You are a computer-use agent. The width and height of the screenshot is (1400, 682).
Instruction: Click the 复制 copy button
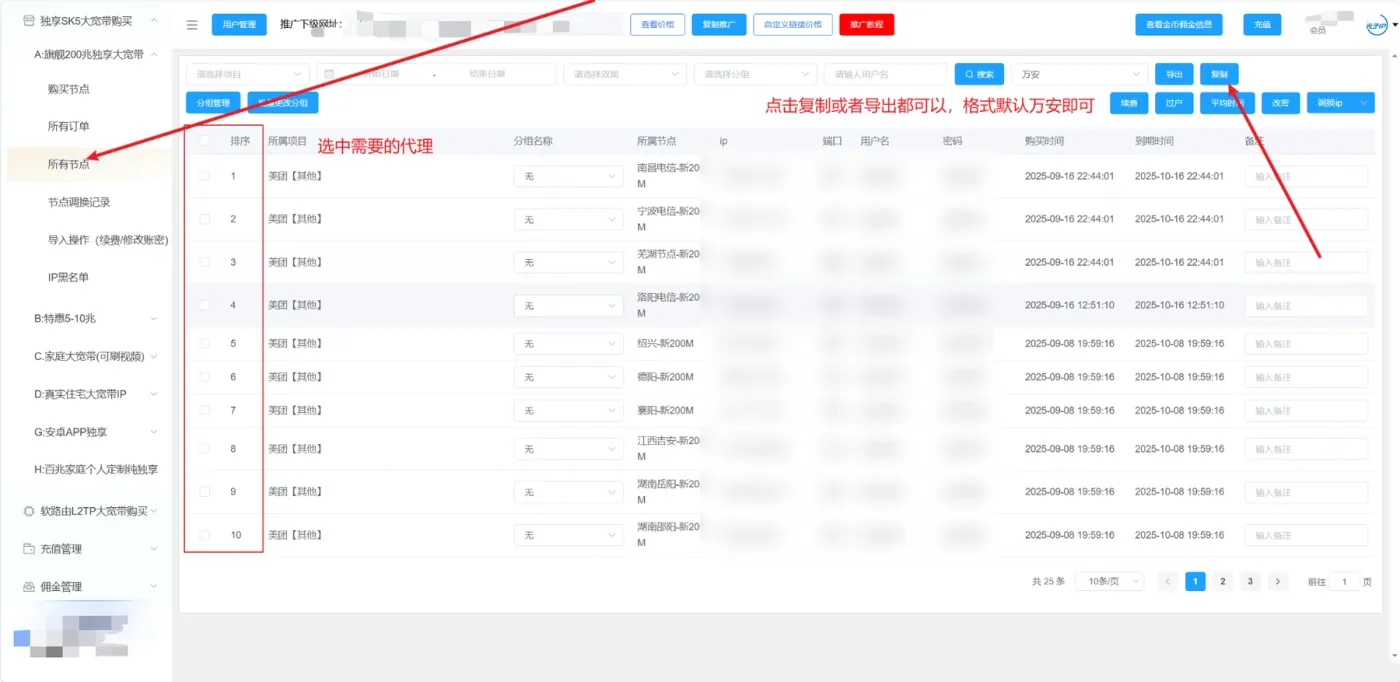[1219, 74]
